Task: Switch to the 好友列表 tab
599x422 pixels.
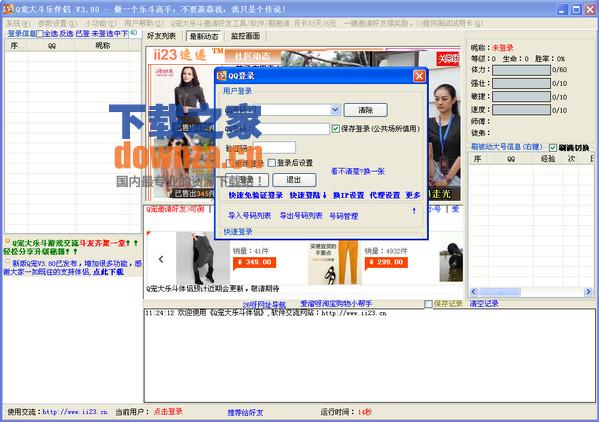Action: click(x=161, y=36)
